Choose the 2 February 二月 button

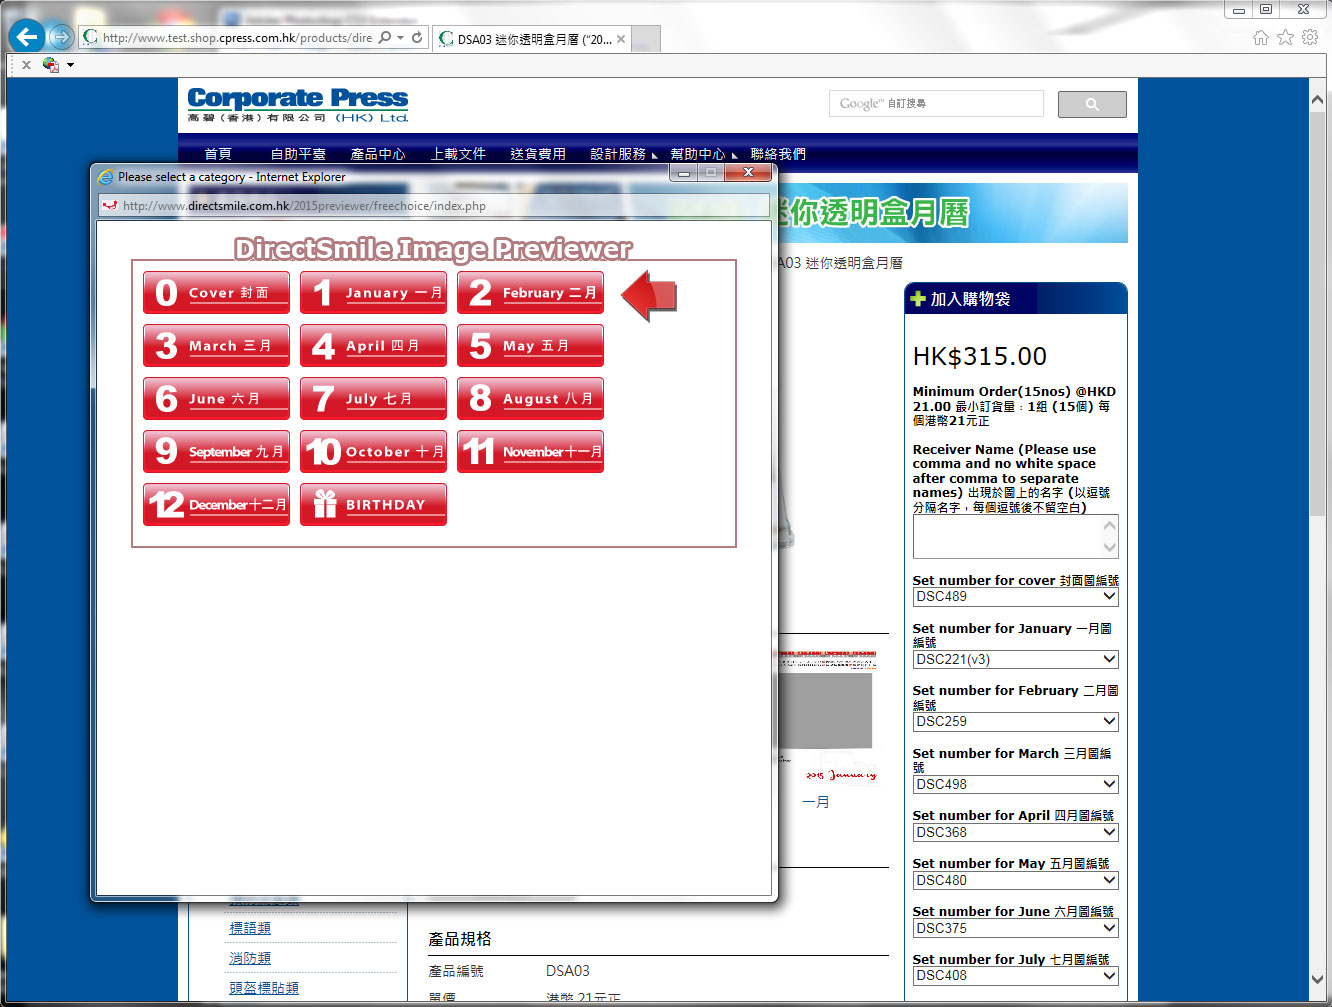(x=530, y=293)
